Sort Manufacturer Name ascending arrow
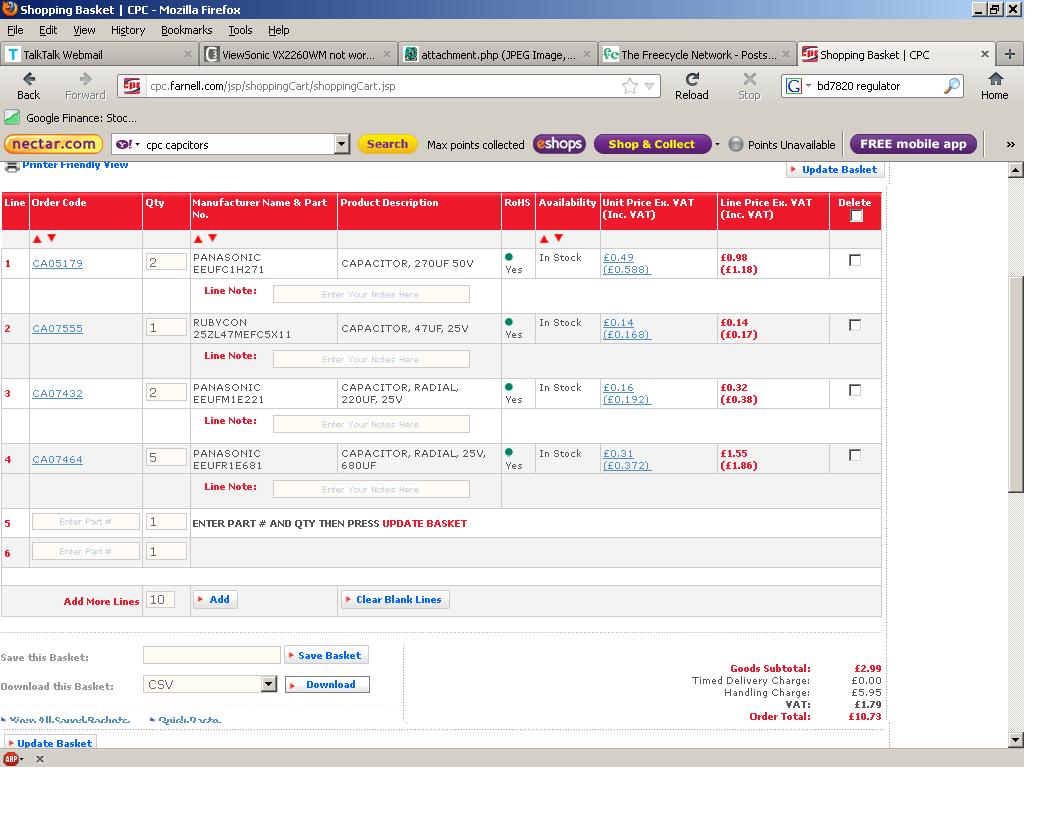The width and height of the screenshot is (1051, 817). 198,239
